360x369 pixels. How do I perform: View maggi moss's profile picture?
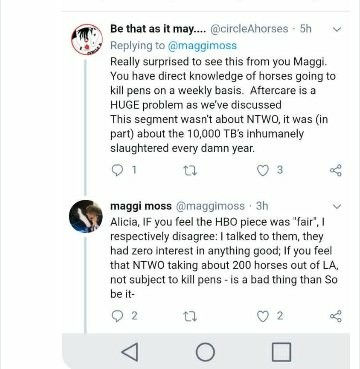86,216
